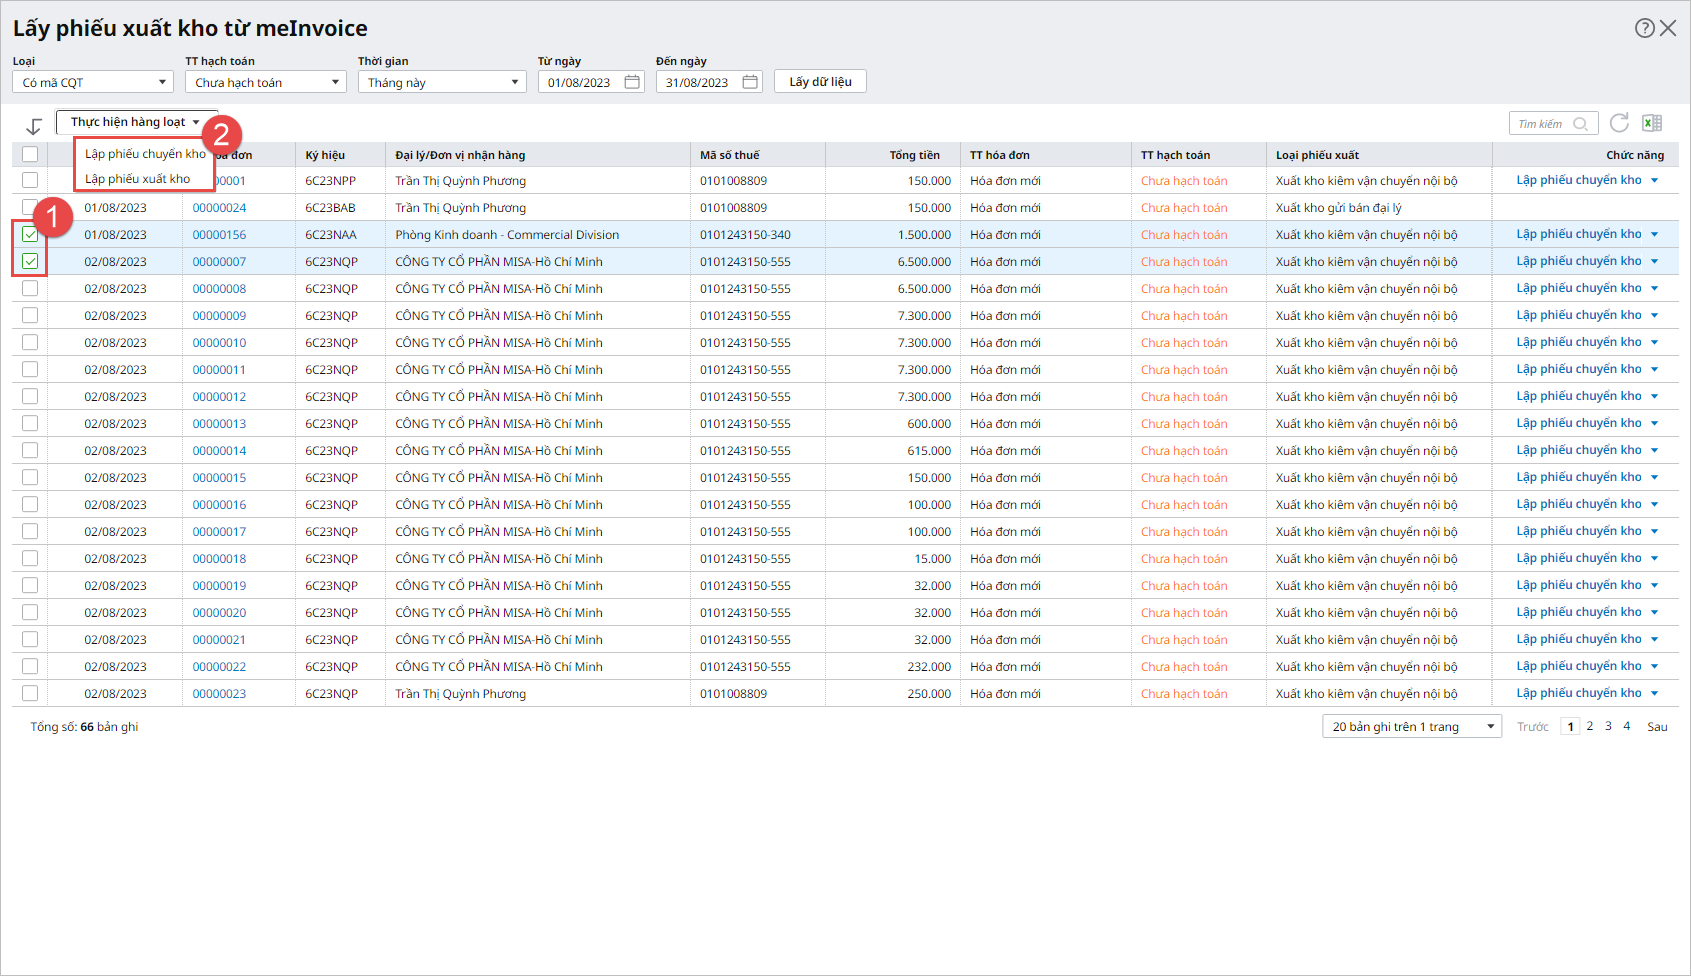Expand the Thực hiện hàng loạt dropdown button
1691x976 pixels.
[136, 122]
